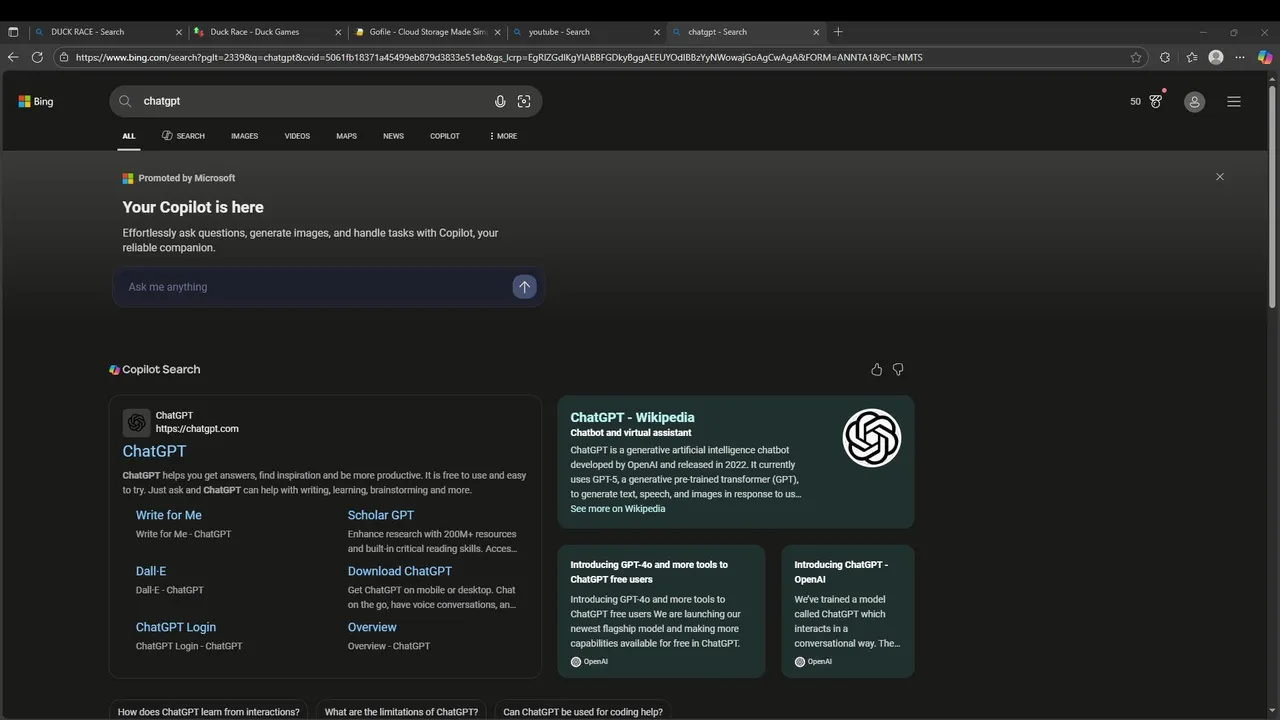Expand the MORE dropdown menu
Screen dimensions: 1280x720
click(503, 136)
